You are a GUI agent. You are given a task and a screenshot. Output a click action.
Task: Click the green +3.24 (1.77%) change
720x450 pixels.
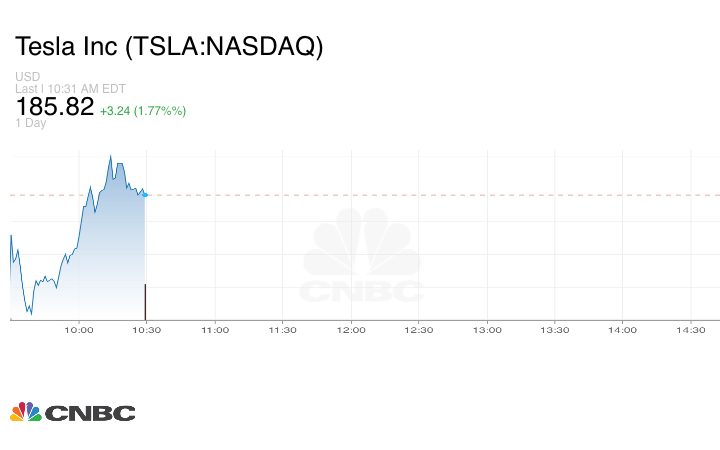(143, 110)
